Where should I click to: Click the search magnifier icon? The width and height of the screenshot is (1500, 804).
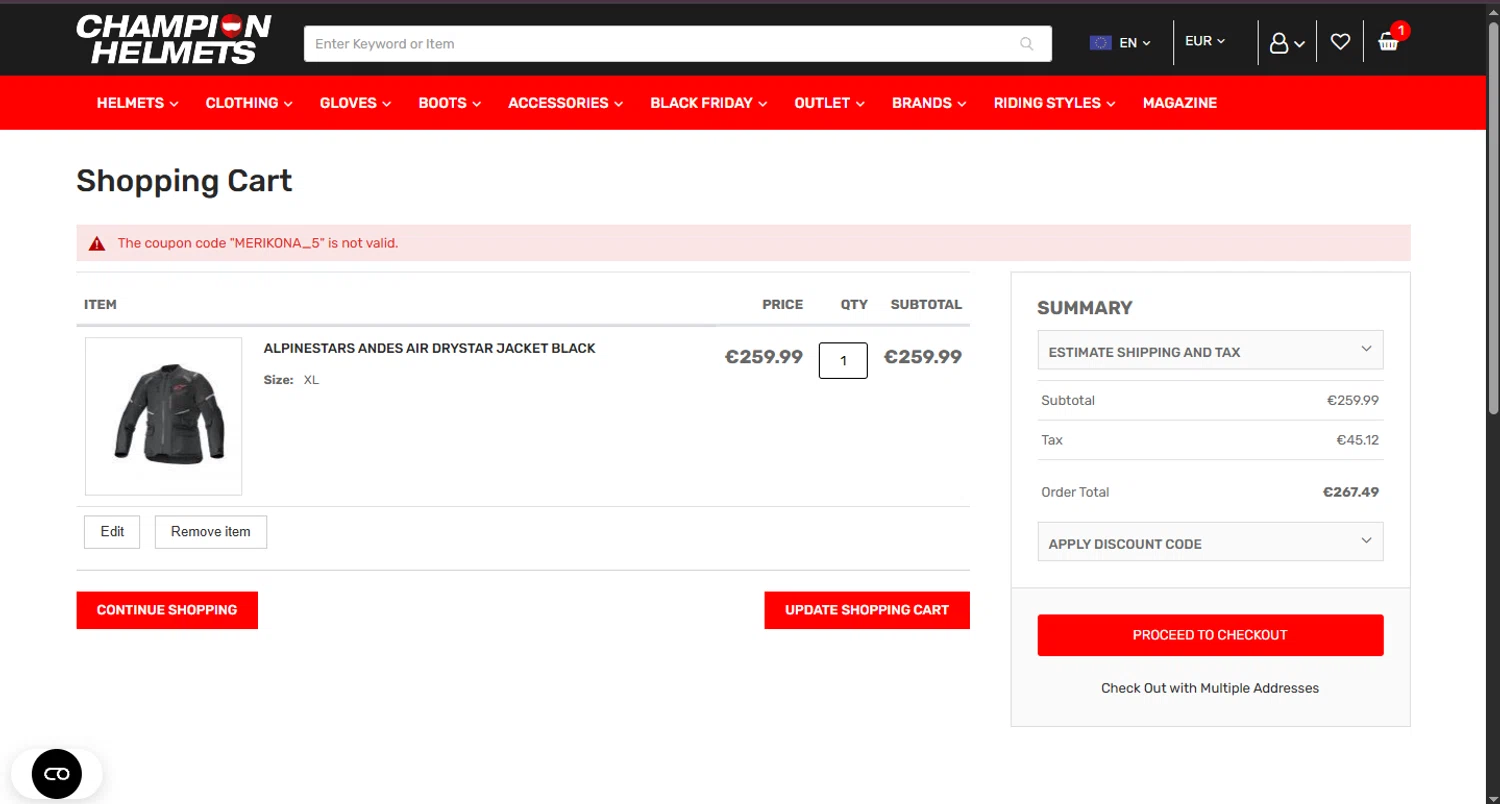1027,44
